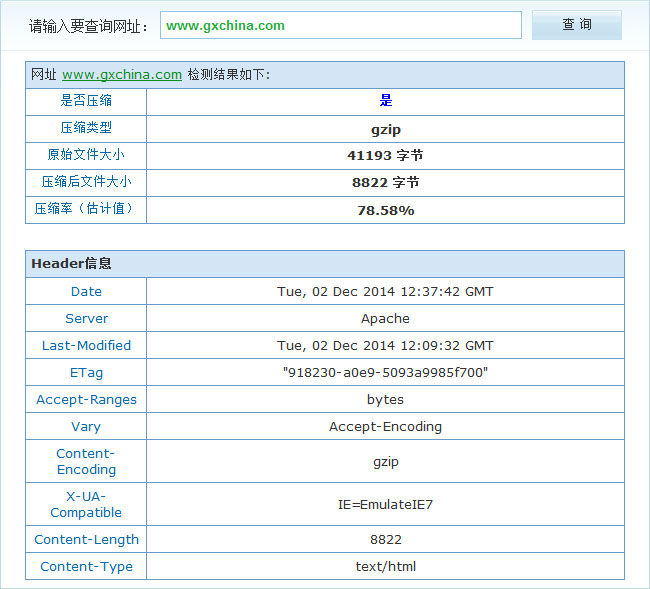The height and width of the screenshot is (589, 650).
Task: Click the 请输入要查询网址 prompt label
Action: pyautogui.click(x=88, y=26)
